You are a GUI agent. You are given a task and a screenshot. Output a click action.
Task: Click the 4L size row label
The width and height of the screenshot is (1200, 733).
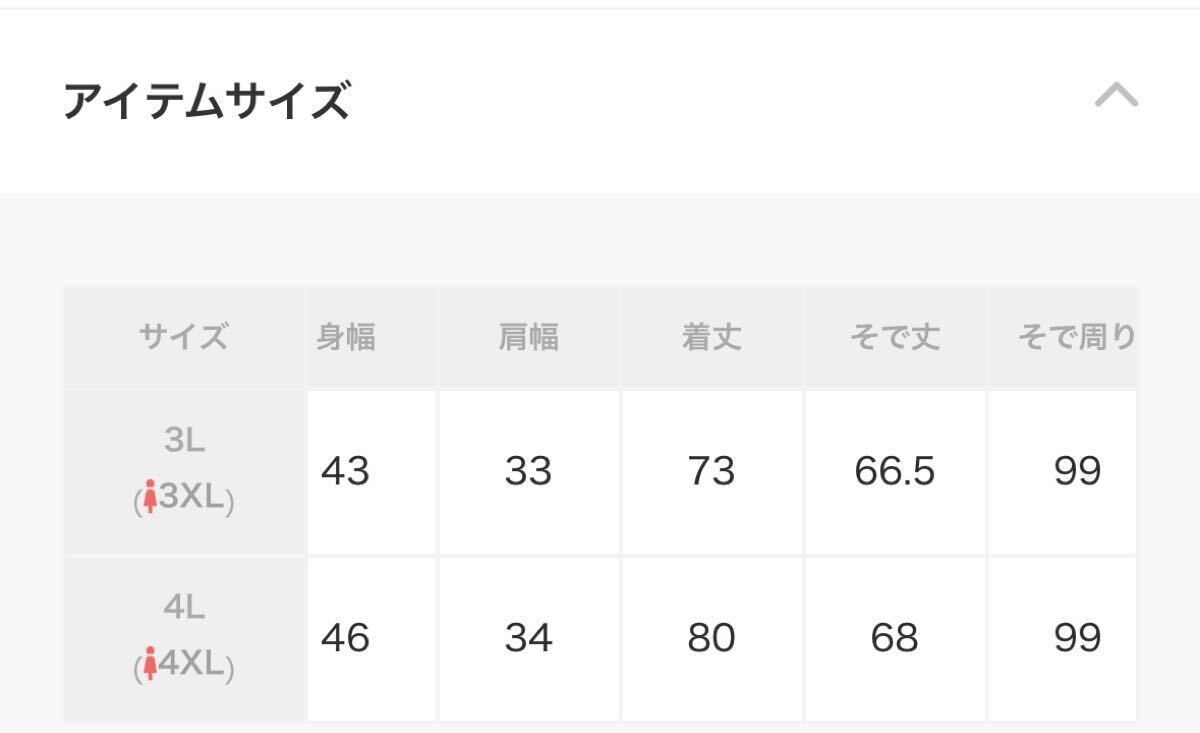(x=184, y=608)
